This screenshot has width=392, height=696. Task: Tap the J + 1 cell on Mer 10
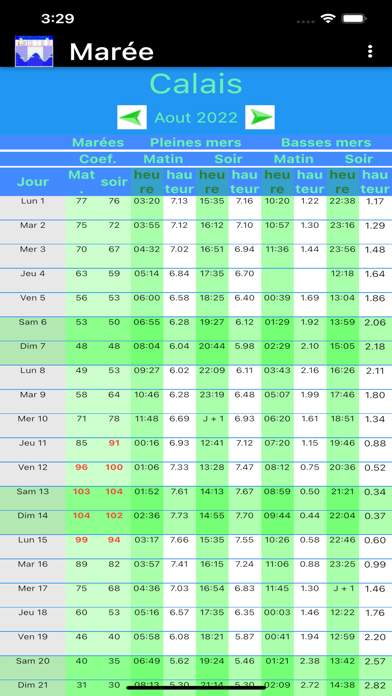[212, 419]
